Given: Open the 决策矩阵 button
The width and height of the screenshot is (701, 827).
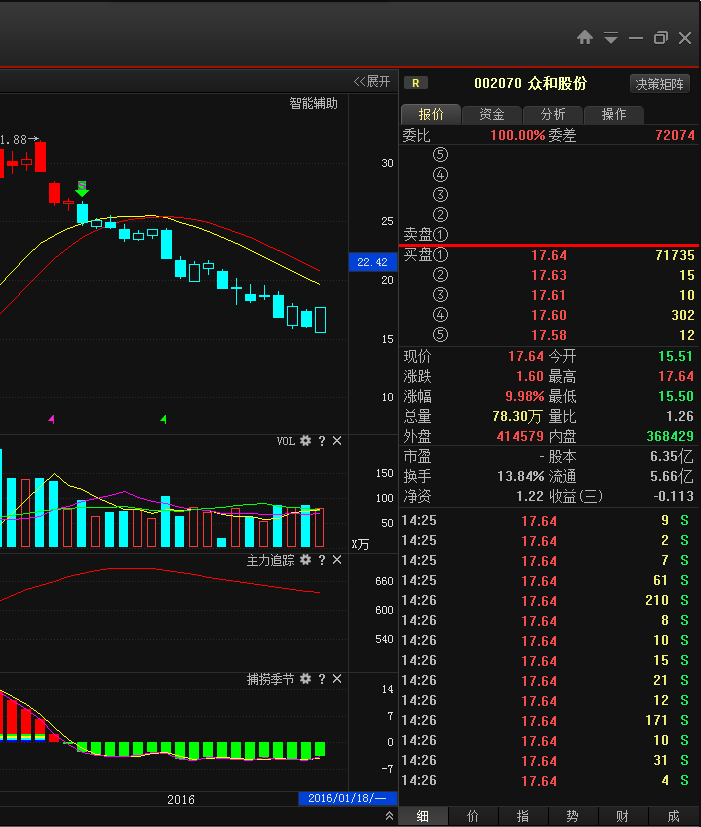Looking at the screenshot, I should tap(659, 84).
